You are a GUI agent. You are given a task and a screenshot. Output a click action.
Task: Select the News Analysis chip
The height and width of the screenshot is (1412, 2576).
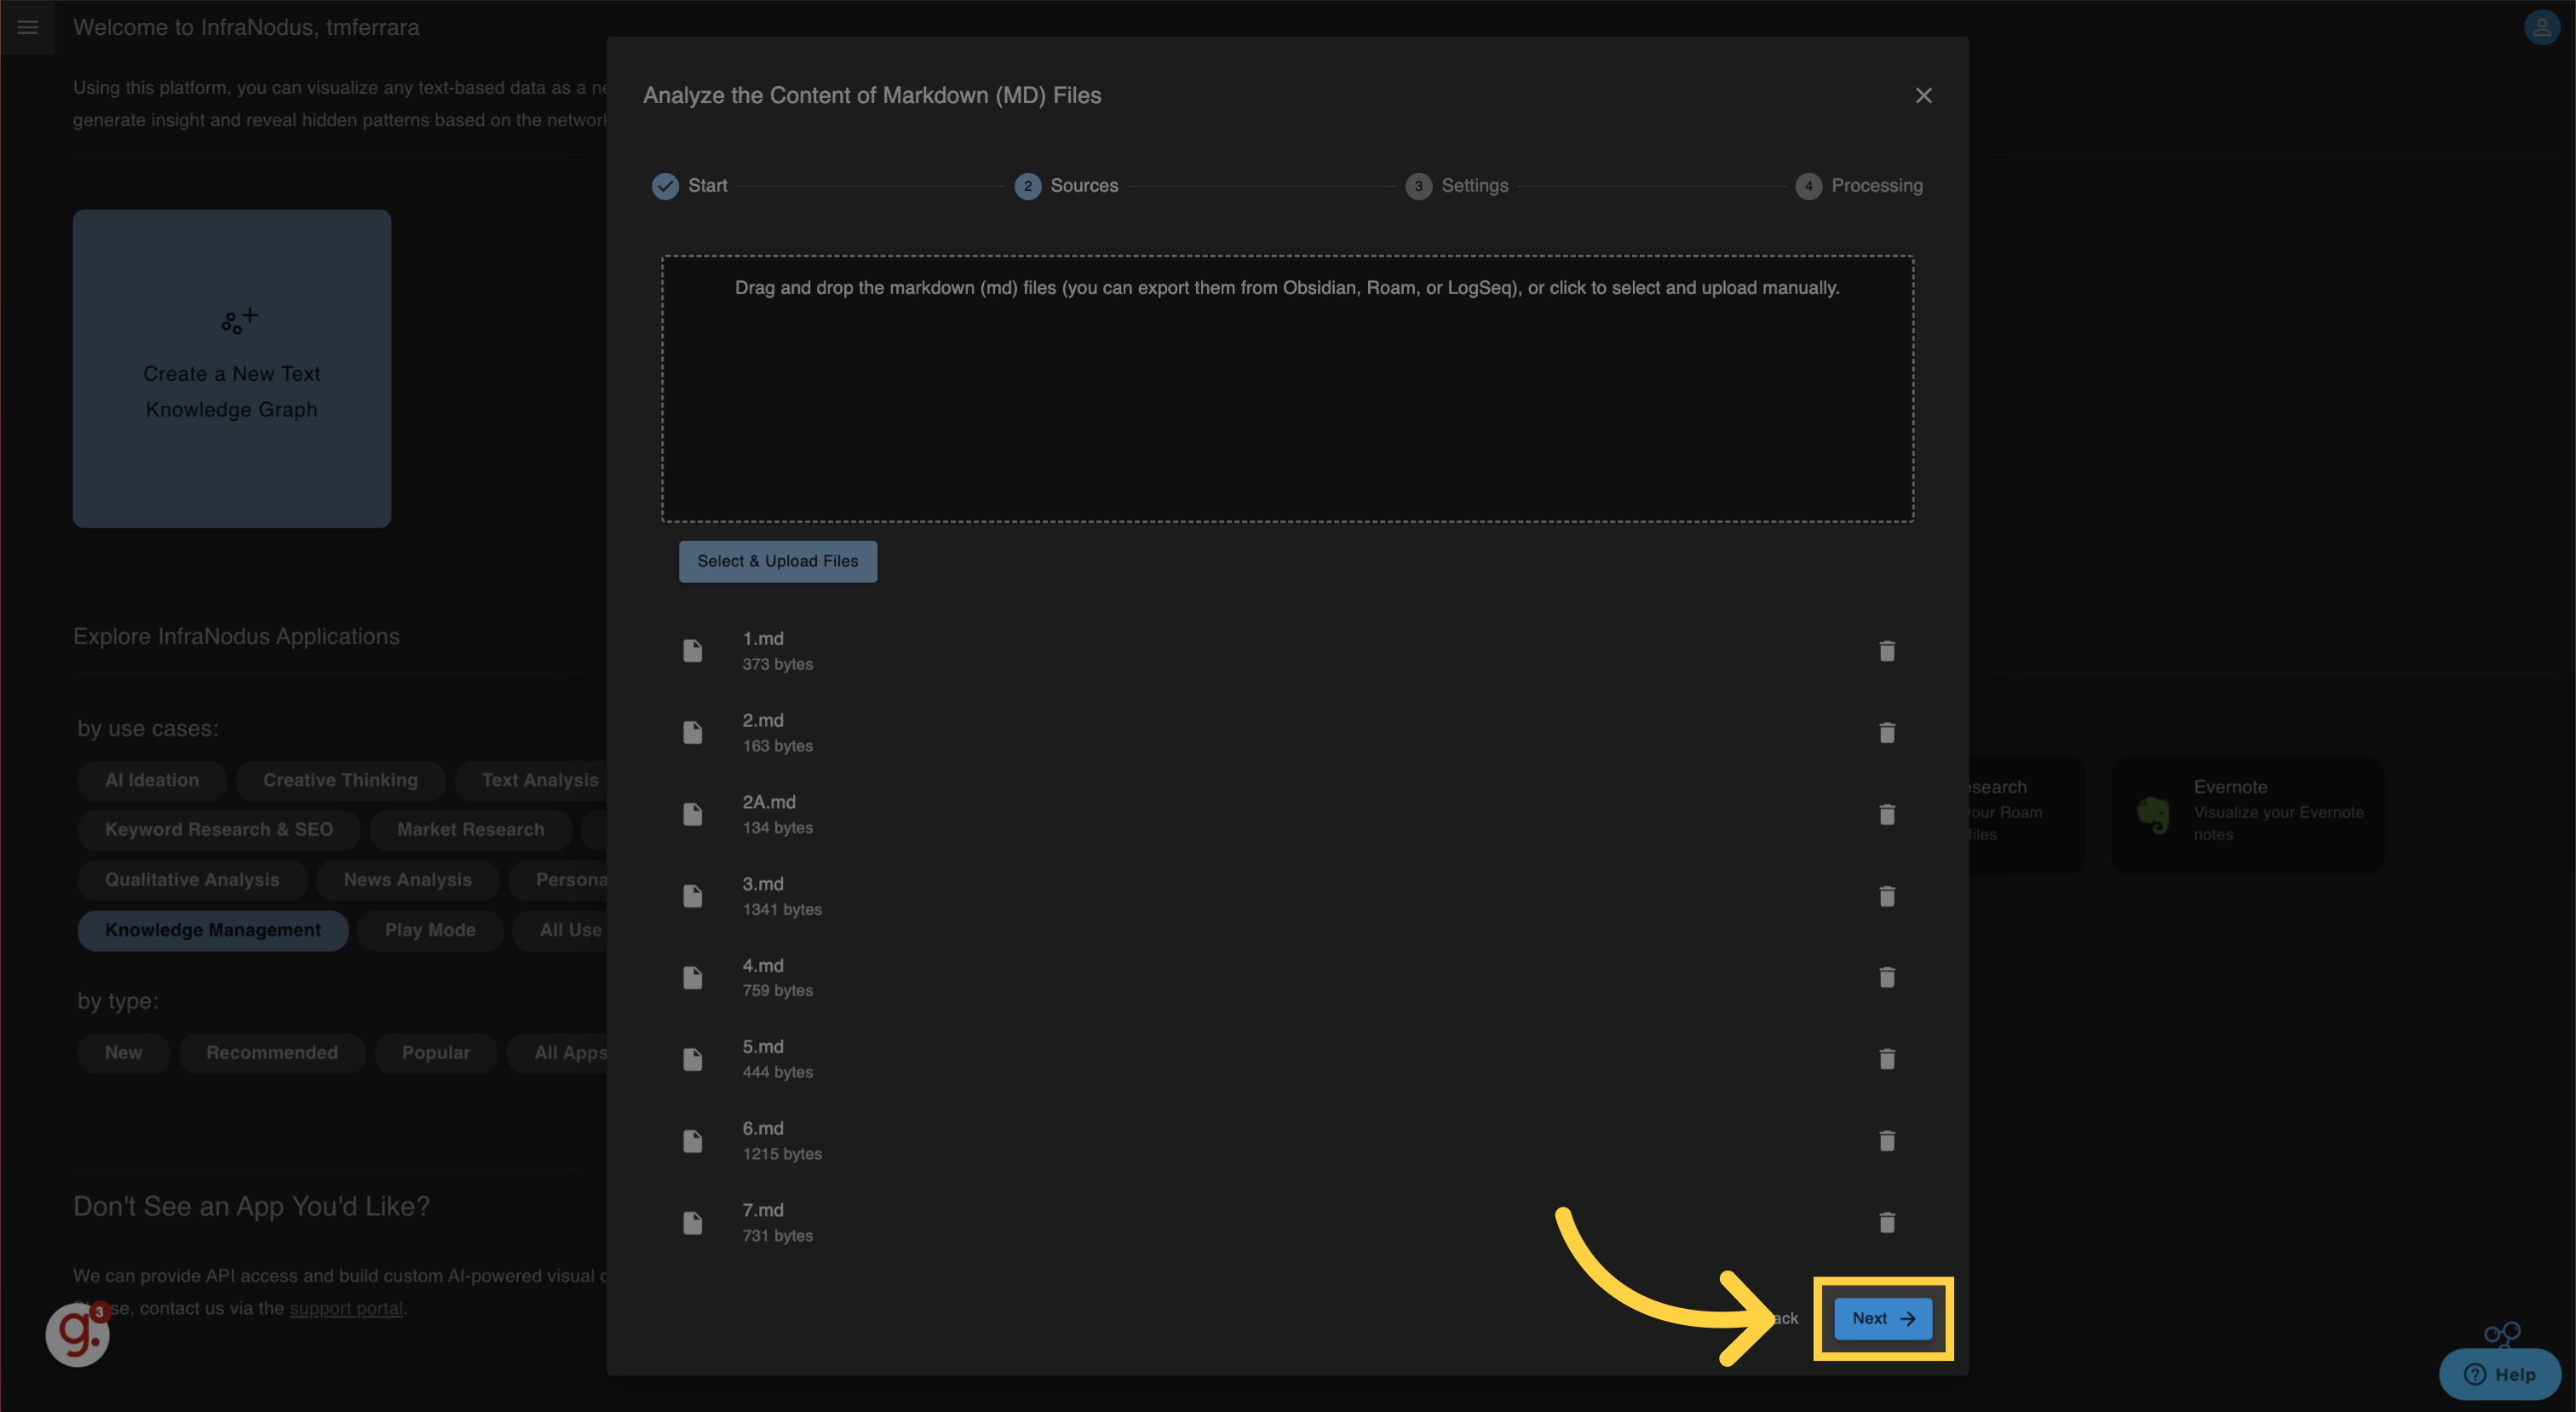point(407,879)
